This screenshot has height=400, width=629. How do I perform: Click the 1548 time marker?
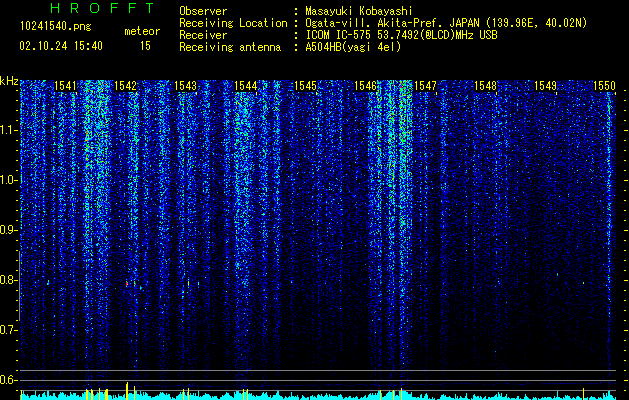coord(485,86)
